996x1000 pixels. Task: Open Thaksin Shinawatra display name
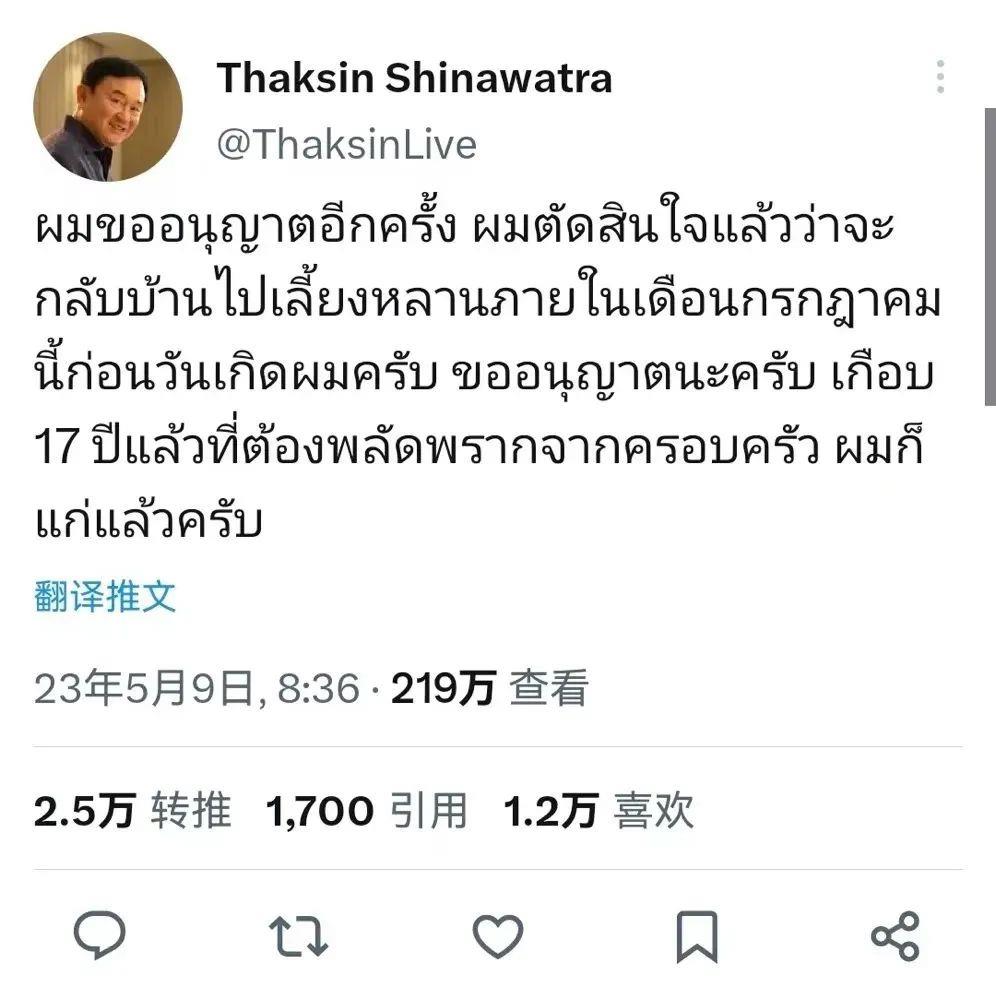click(x=414, y=78)
